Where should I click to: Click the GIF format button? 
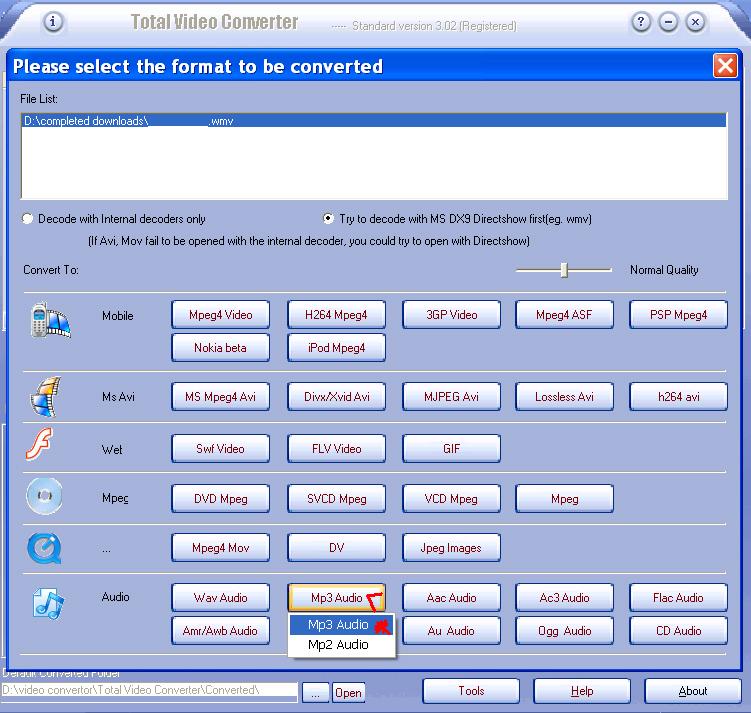(452, 449)
